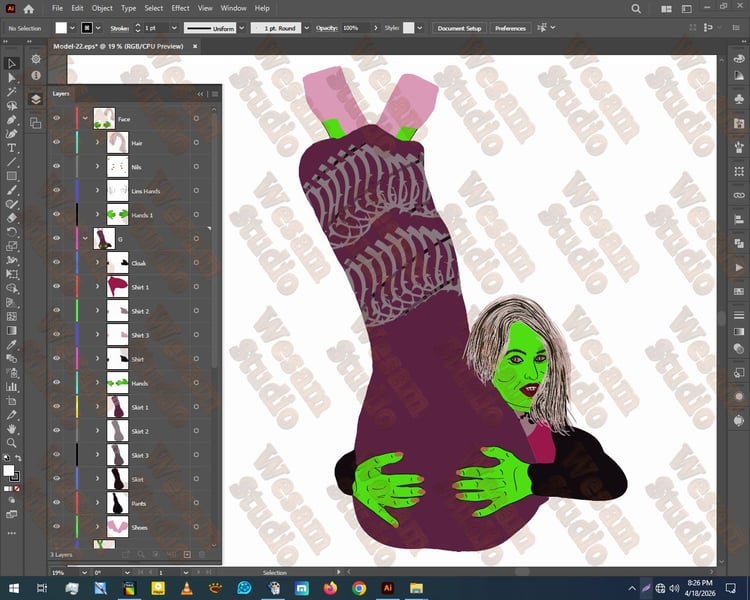Hide the Shoes layer
750x600 pixels.
(56, 526)
